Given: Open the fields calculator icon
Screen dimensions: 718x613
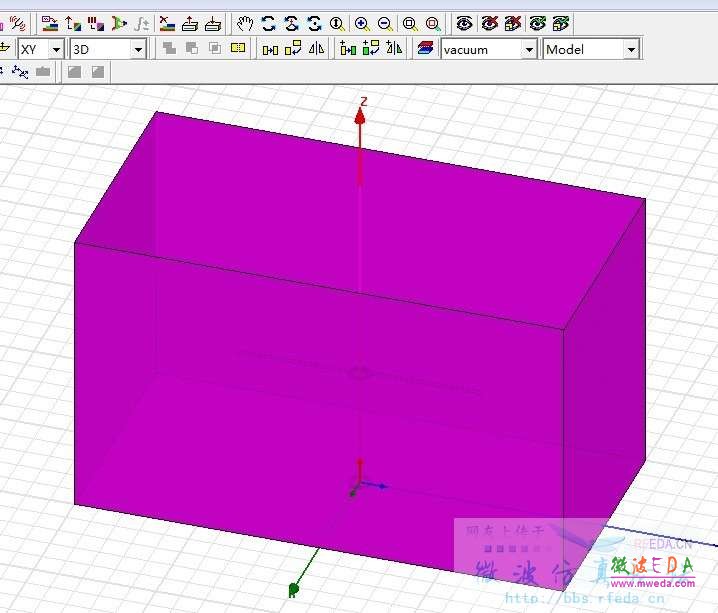Looking at the screenshot, I should pyautogui.click(x=142, y=23).
